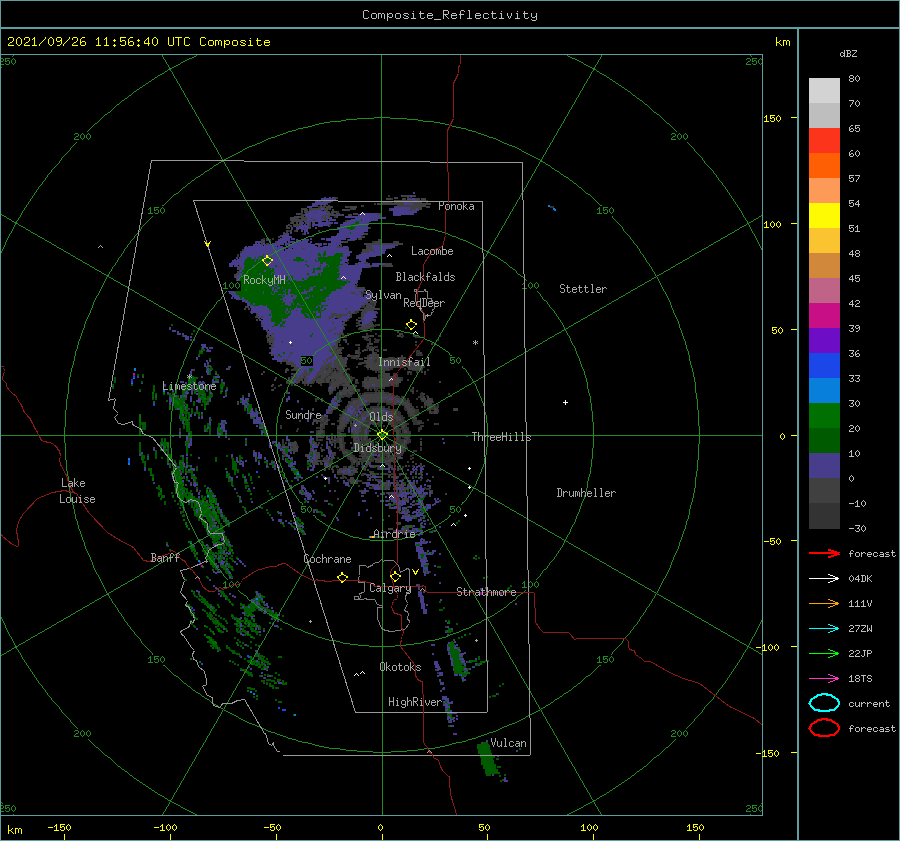Click the yellow radar site marker at center
The width and height of the screenshot is (900, 841).
(382, 435)
